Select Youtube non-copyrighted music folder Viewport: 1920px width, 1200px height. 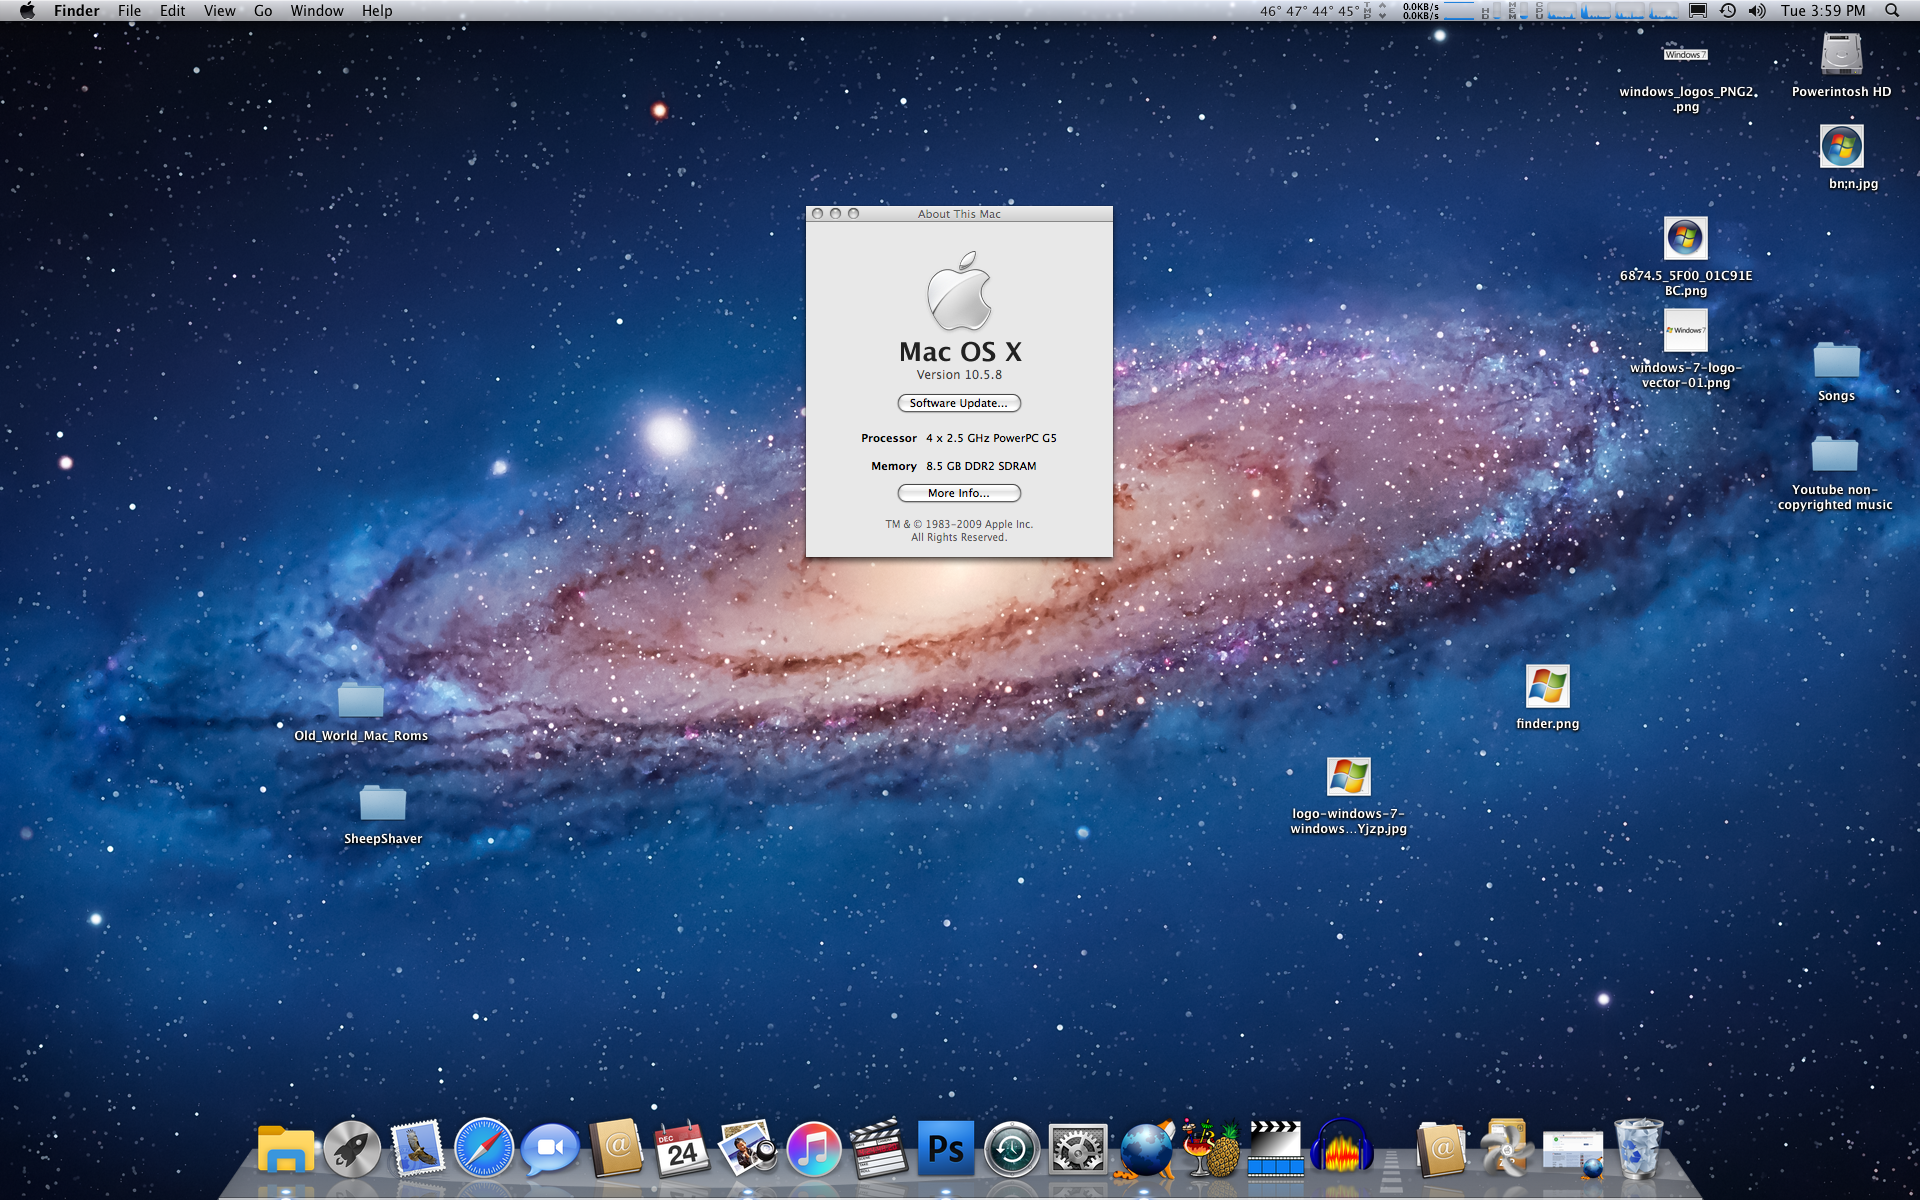(1835, 455)
